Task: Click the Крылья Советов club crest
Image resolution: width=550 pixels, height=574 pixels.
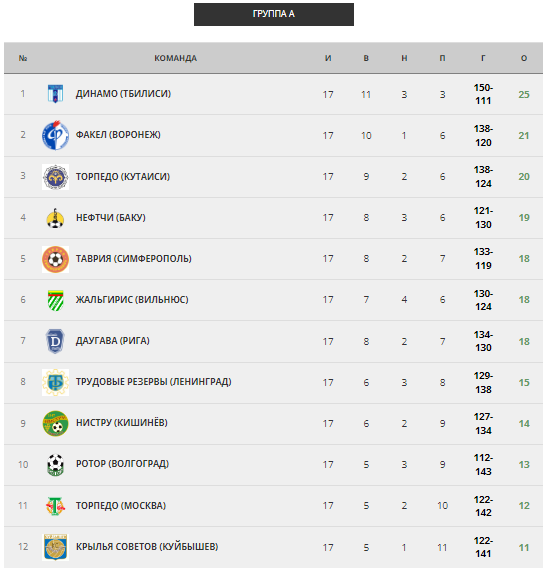Action: 55,547
